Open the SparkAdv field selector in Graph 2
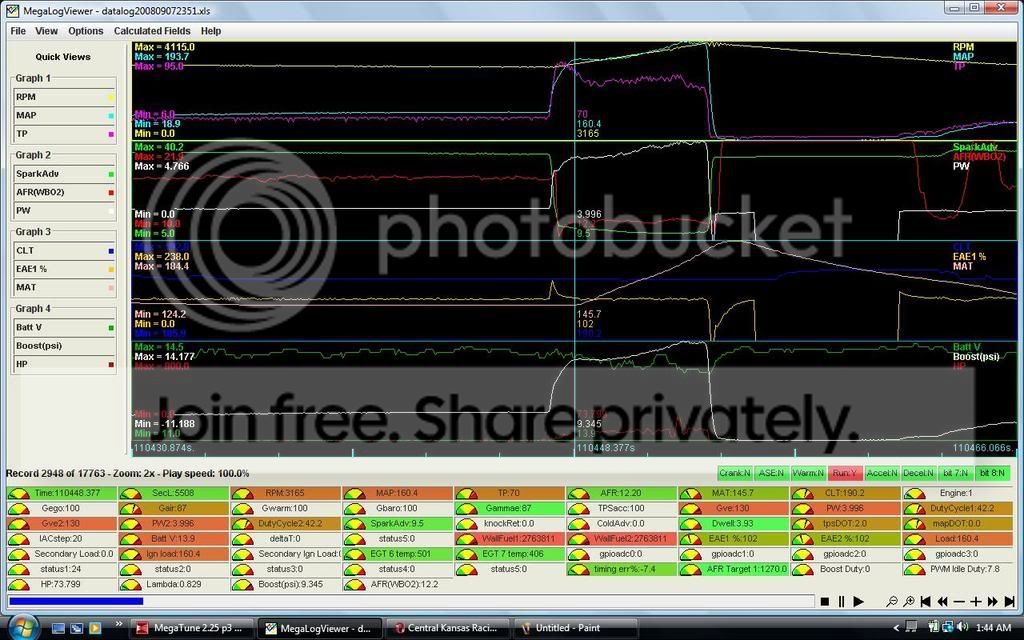1024x640 pixels. (x=65, y=174)
